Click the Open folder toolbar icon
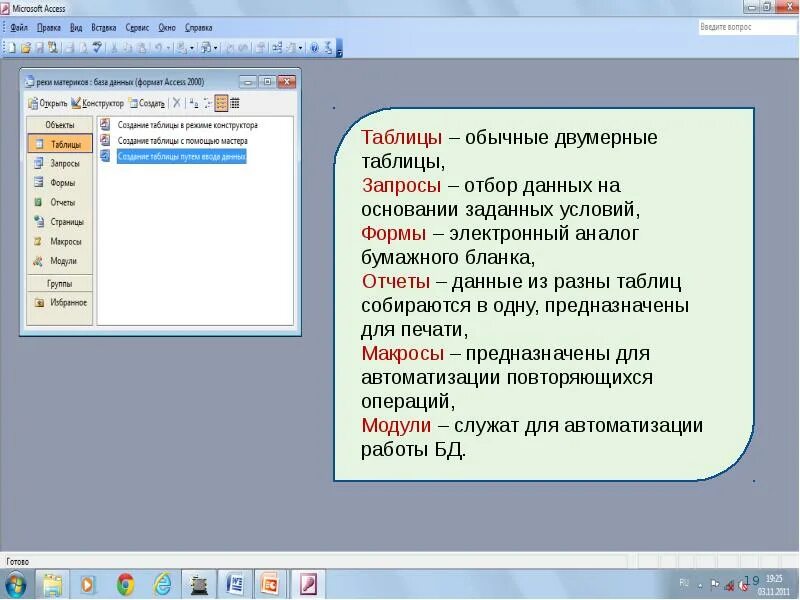This screenshot has width=800, height=600. click(x=26, y=48)
